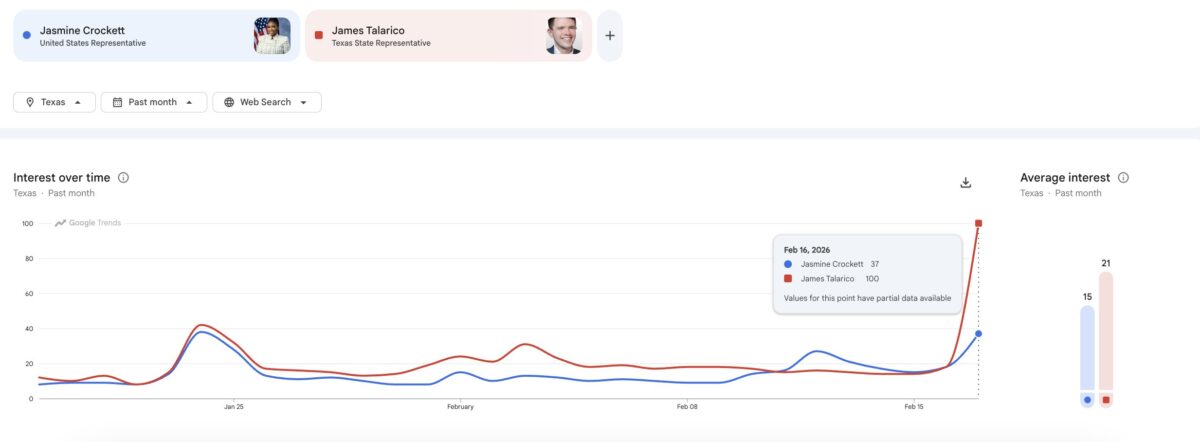Click the globe icon for Web Search
Image resolution: width=1200 pixels, height=442 pixels.
229,102
